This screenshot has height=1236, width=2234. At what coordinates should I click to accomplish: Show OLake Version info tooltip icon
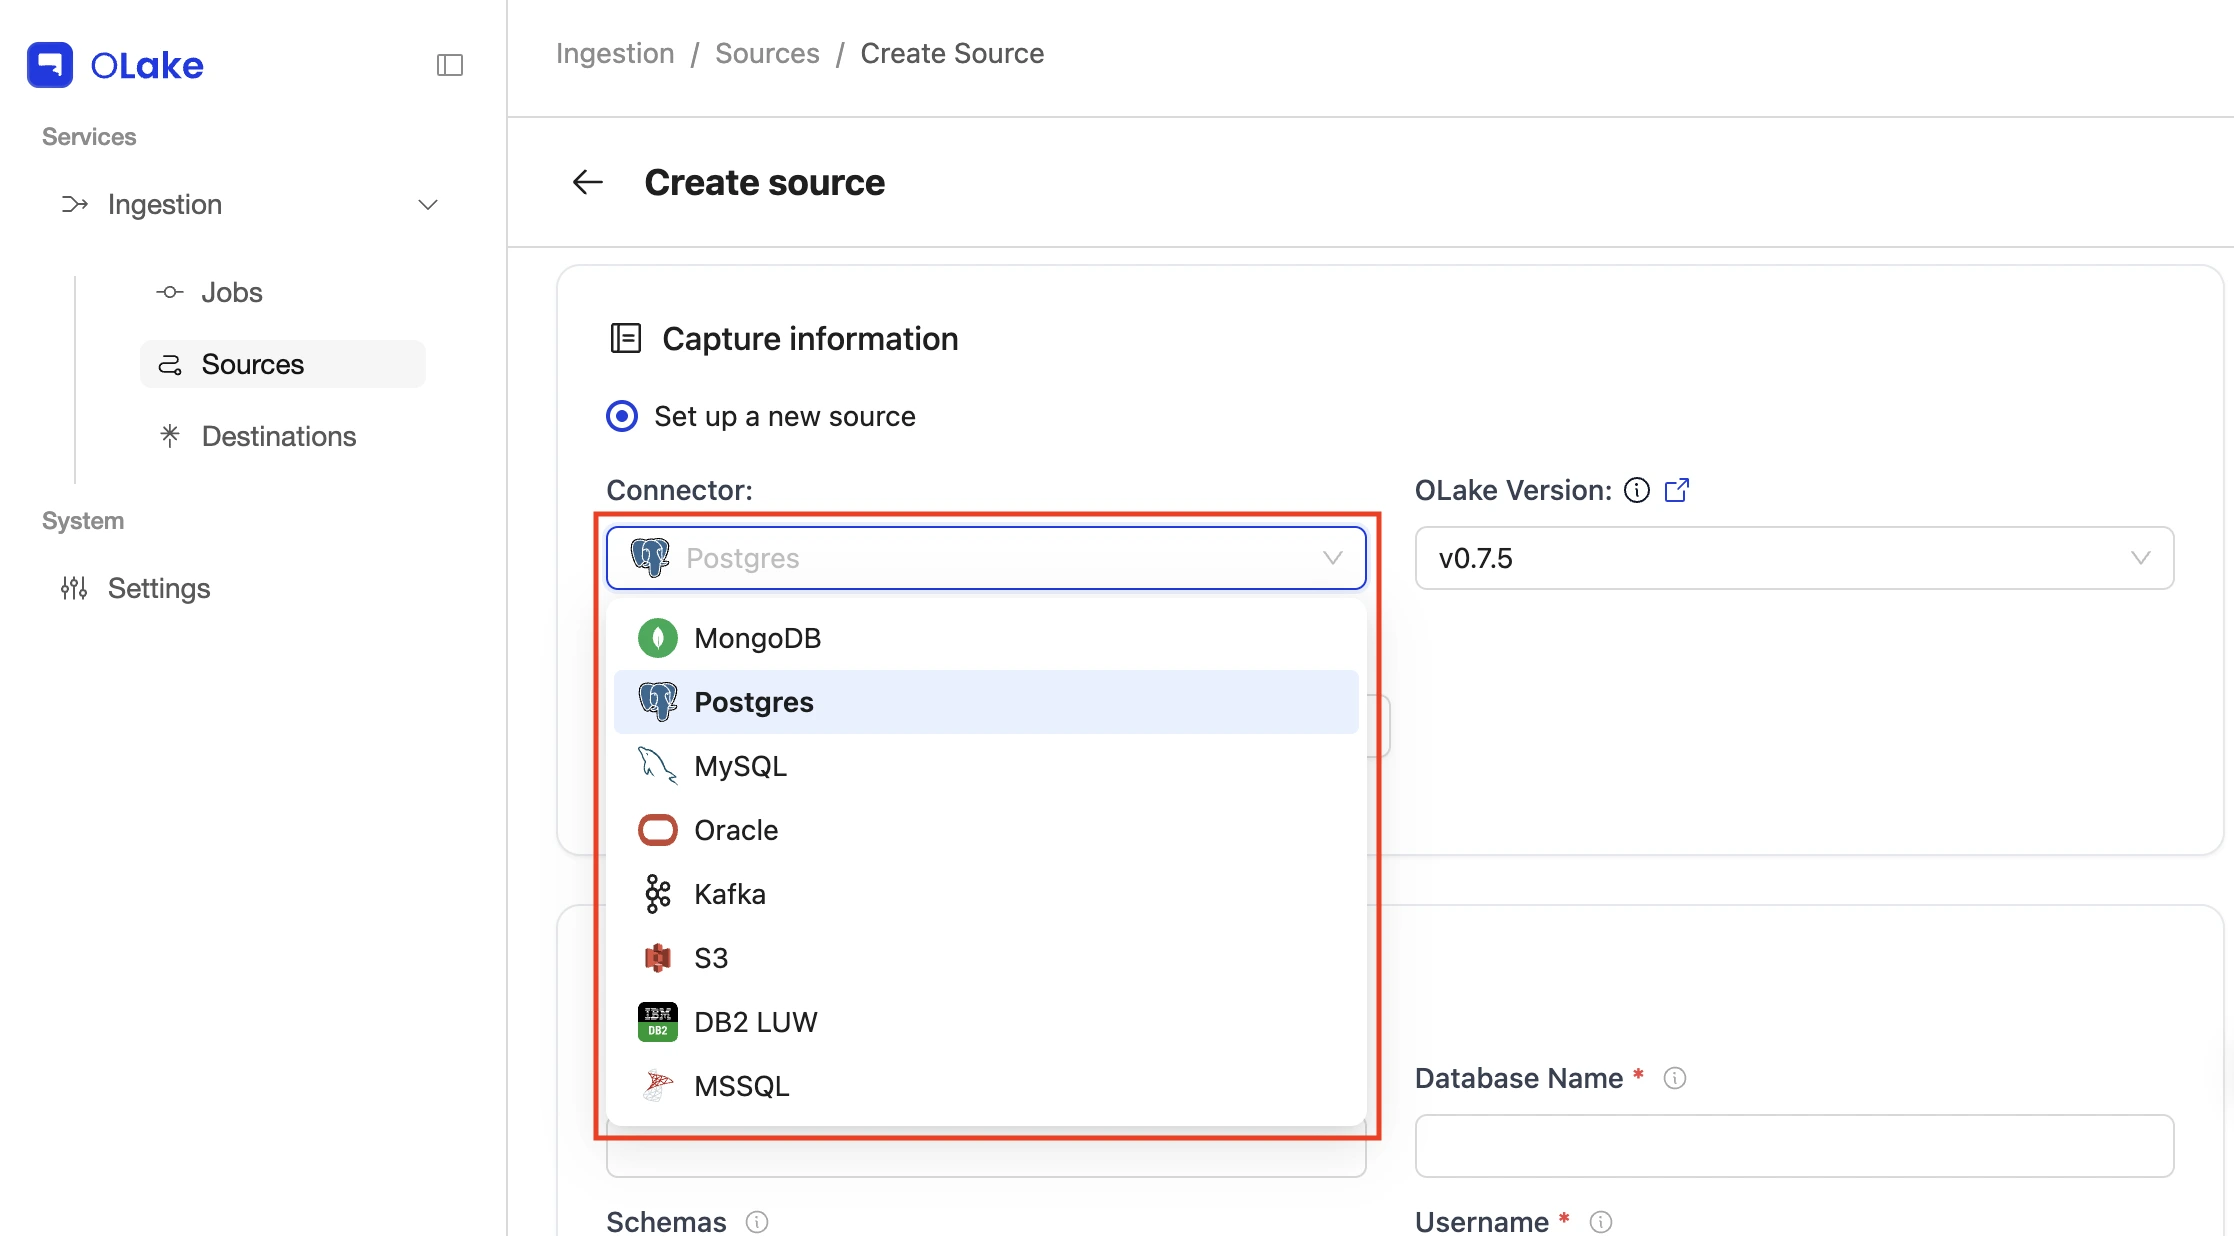pyautogui.click(x=1637, y=490)
